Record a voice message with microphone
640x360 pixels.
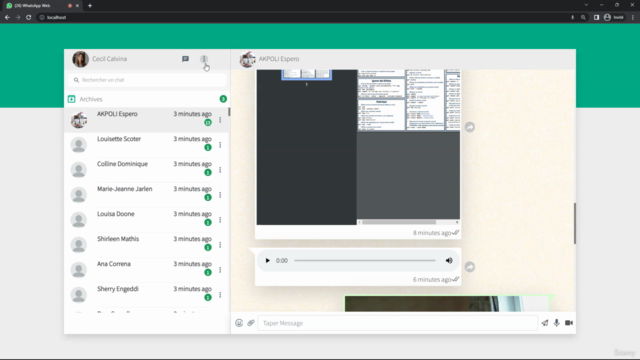tap(557, 323)
